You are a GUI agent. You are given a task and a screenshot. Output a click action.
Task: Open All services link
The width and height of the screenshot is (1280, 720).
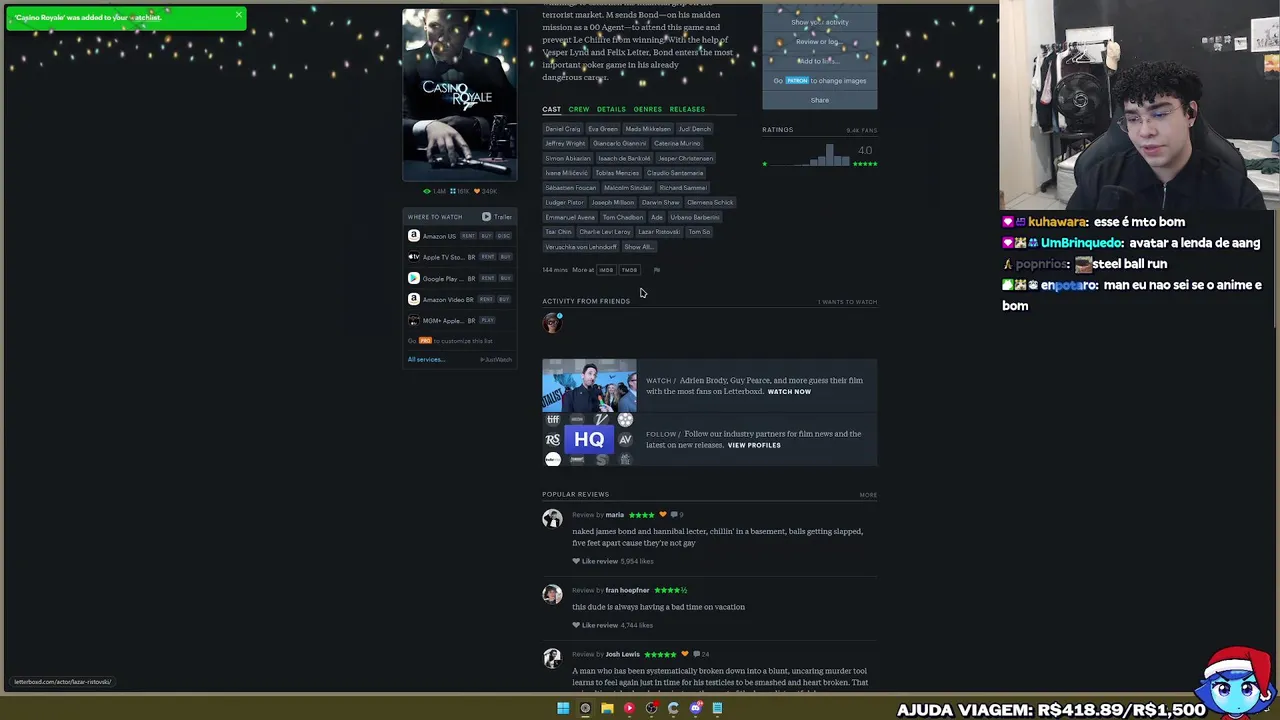[426, 359]
